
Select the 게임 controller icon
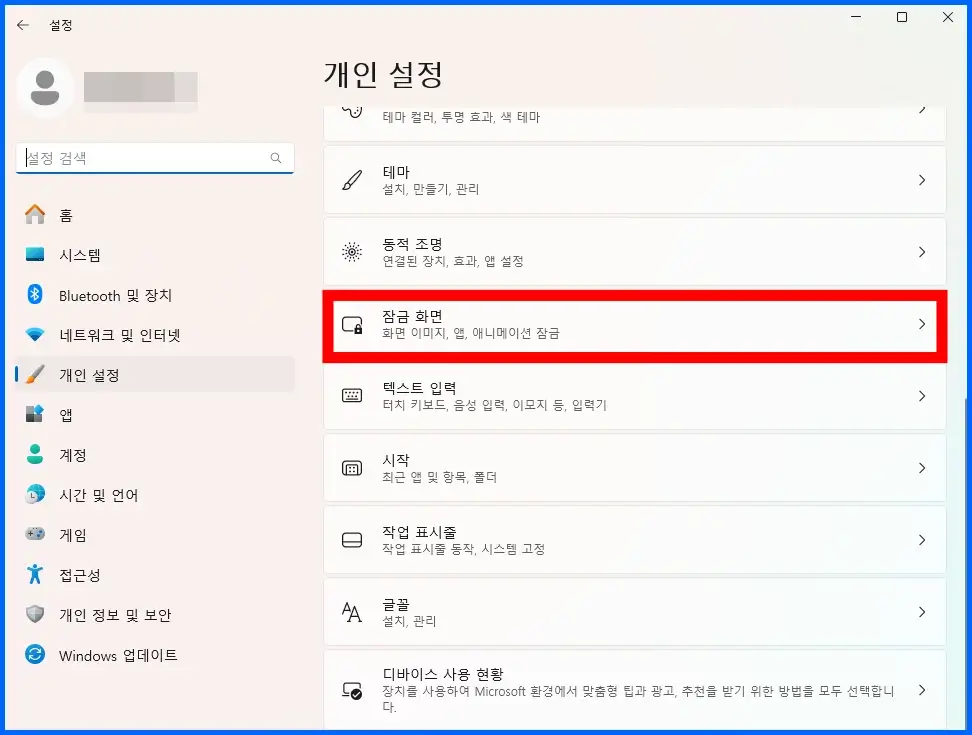35,535
